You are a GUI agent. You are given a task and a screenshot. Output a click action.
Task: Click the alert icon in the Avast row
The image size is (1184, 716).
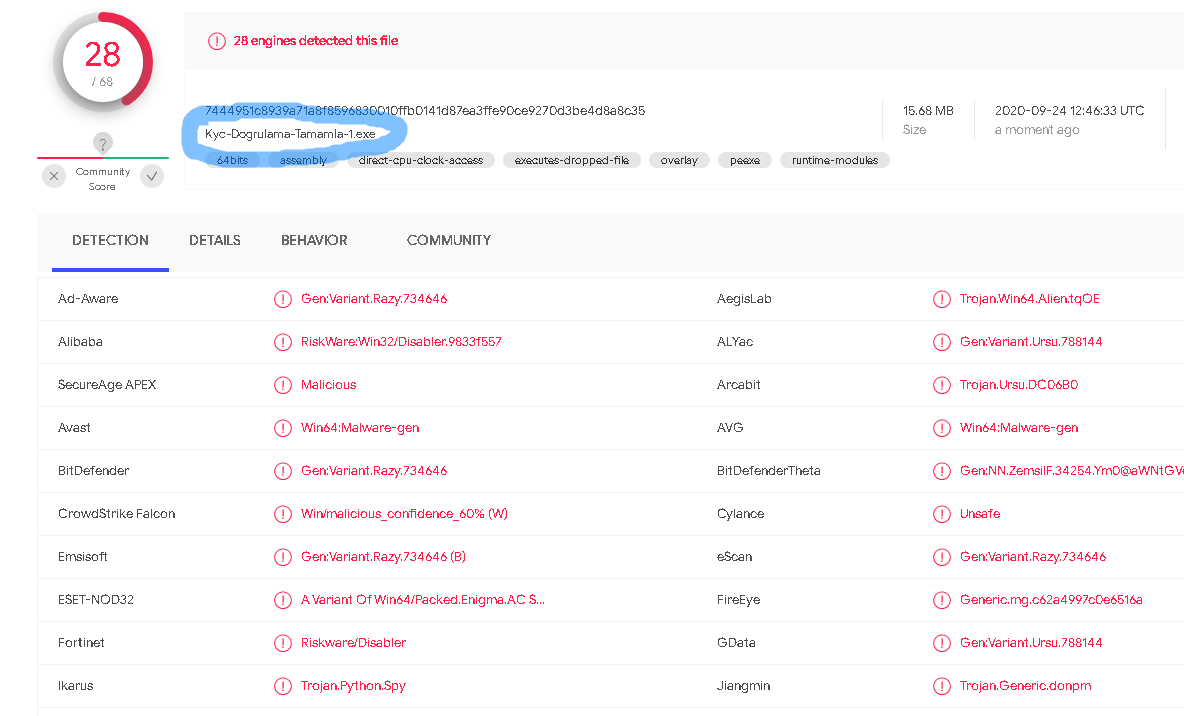click(282, 428)
